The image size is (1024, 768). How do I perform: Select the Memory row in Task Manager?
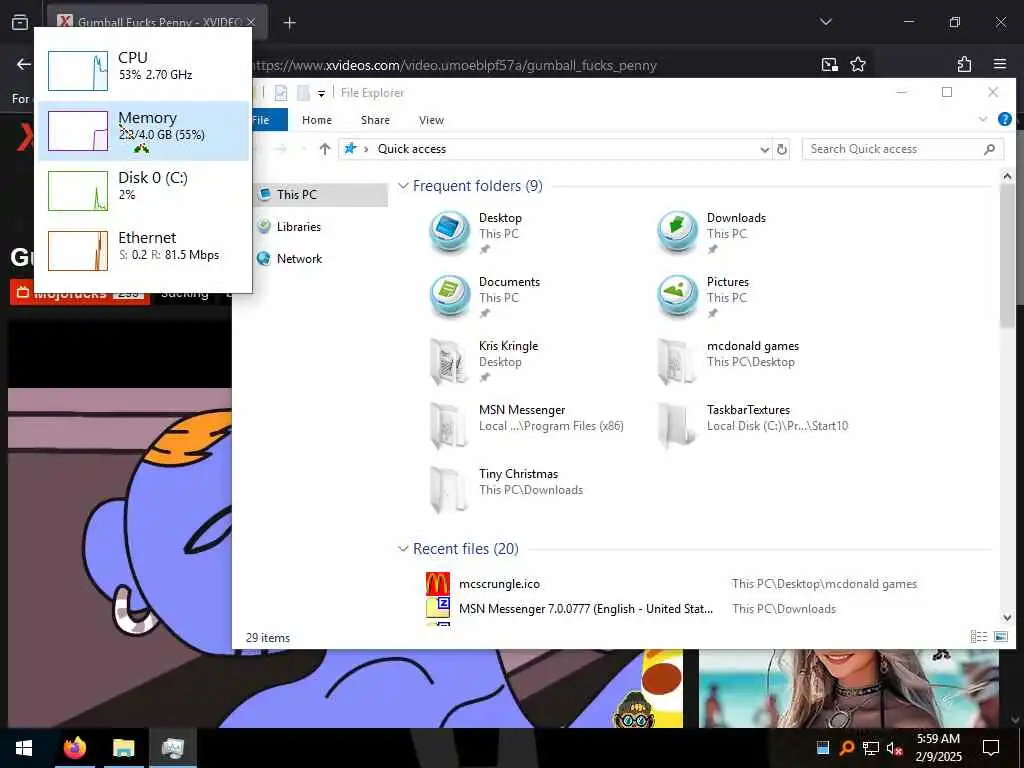click(x=143, y=131)
